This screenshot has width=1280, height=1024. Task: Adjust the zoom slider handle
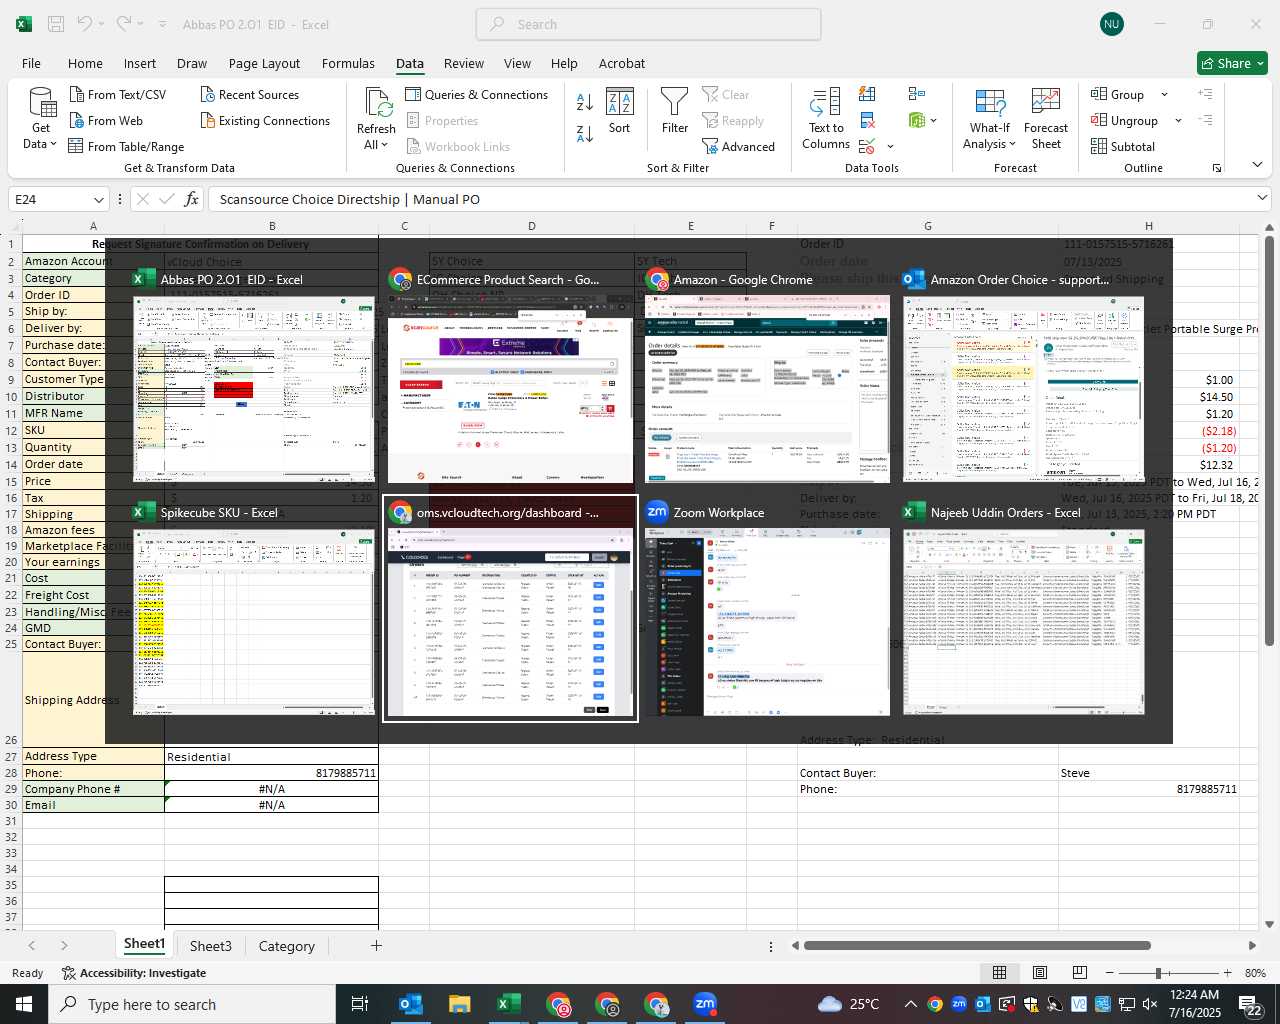pos(1158,973)
